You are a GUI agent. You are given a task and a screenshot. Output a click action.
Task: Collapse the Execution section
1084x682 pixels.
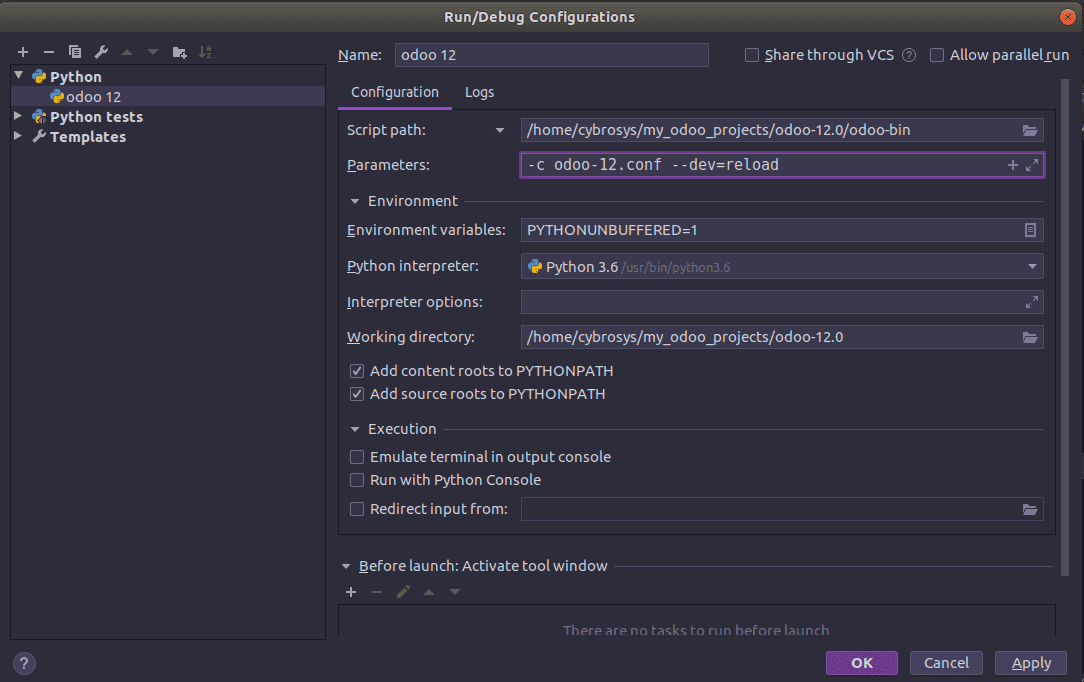[355, 429]
